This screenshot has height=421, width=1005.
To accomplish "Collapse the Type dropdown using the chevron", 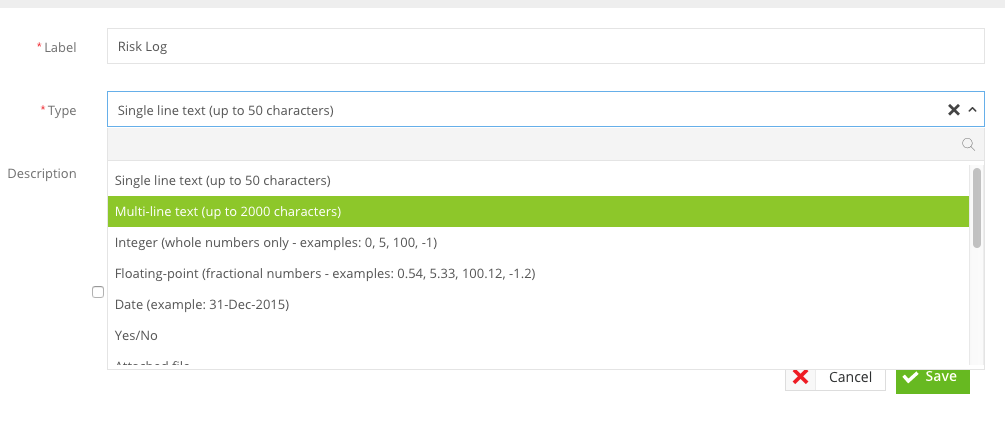I will [972, 110].
